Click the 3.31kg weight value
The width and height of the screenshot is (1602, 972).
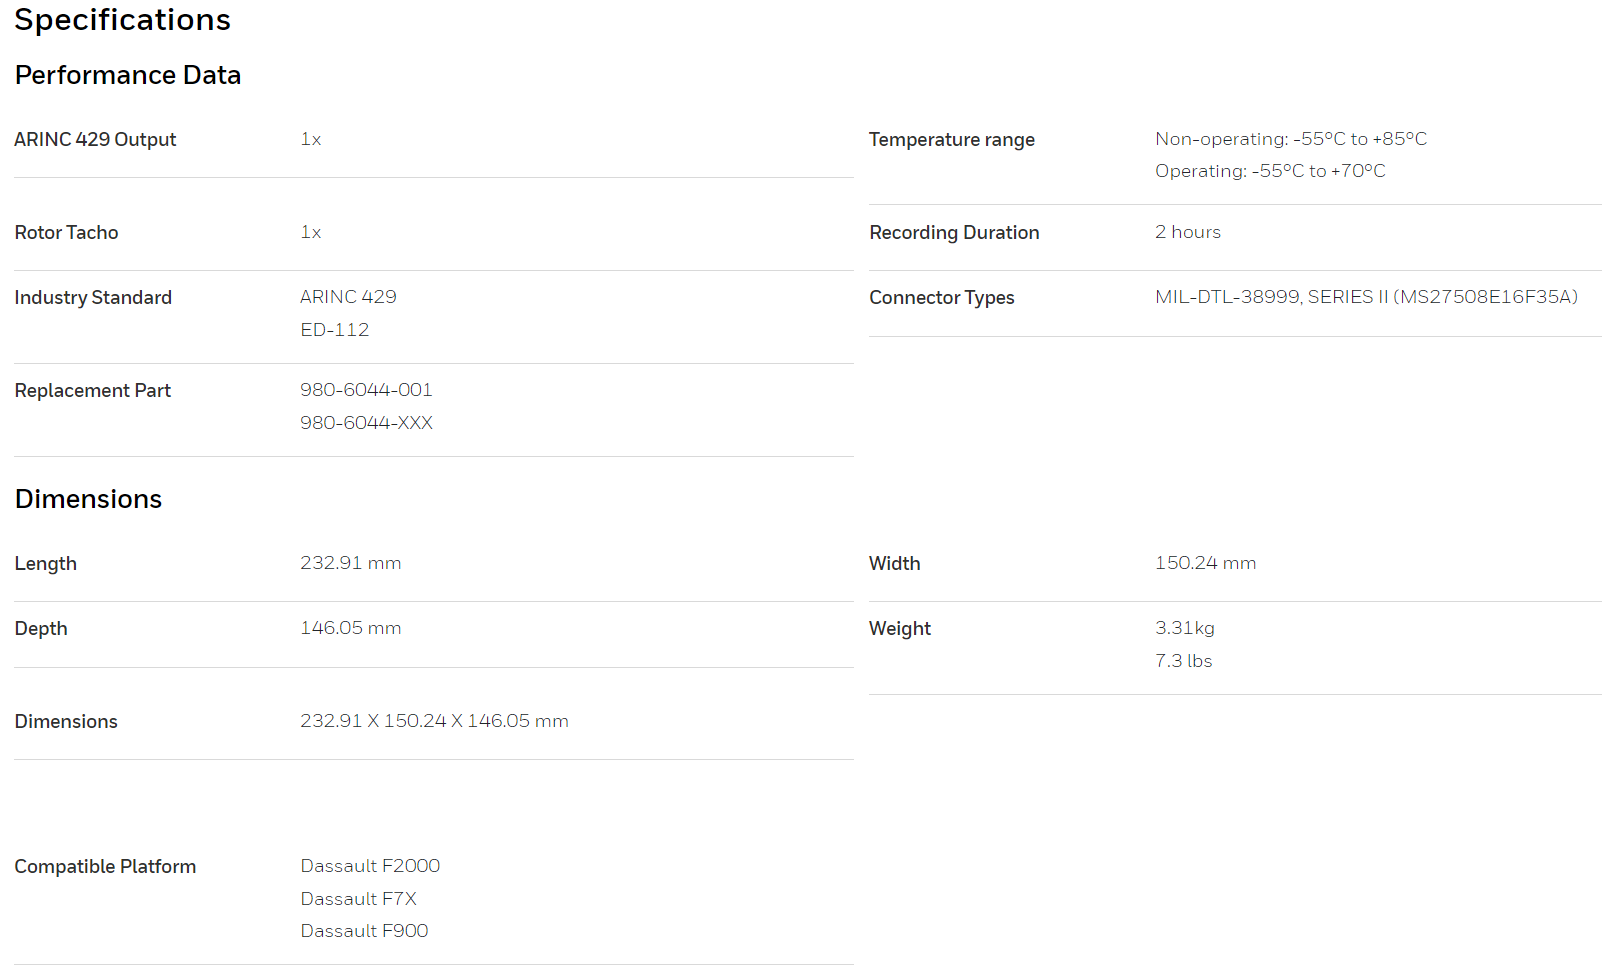(x=1185, y=628)
